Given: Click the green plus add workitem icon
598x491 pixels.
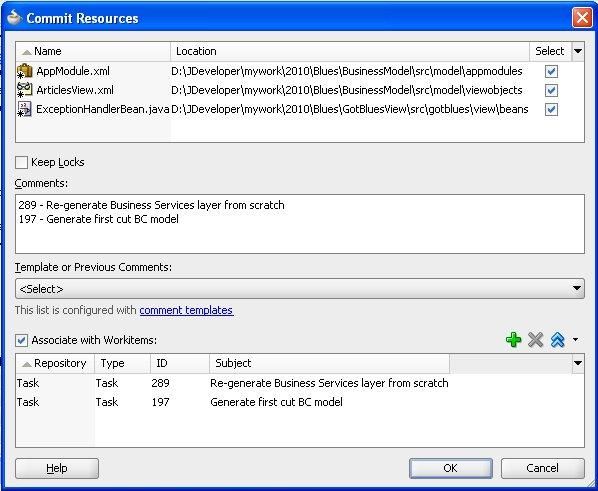Looking at the screenshot, I should click(513, 340).
